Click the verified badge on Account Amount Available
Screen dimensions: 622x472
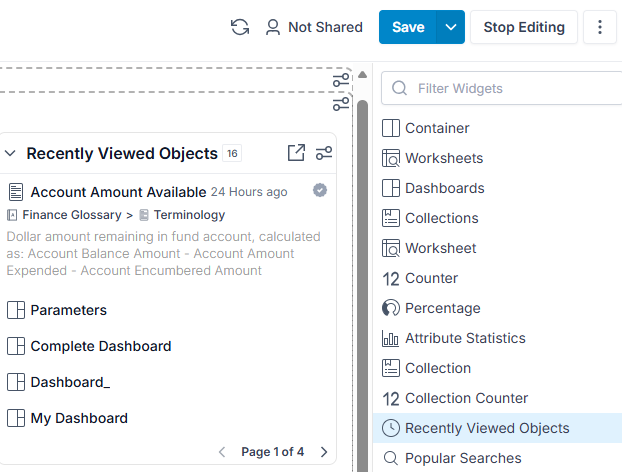point(320,190)
